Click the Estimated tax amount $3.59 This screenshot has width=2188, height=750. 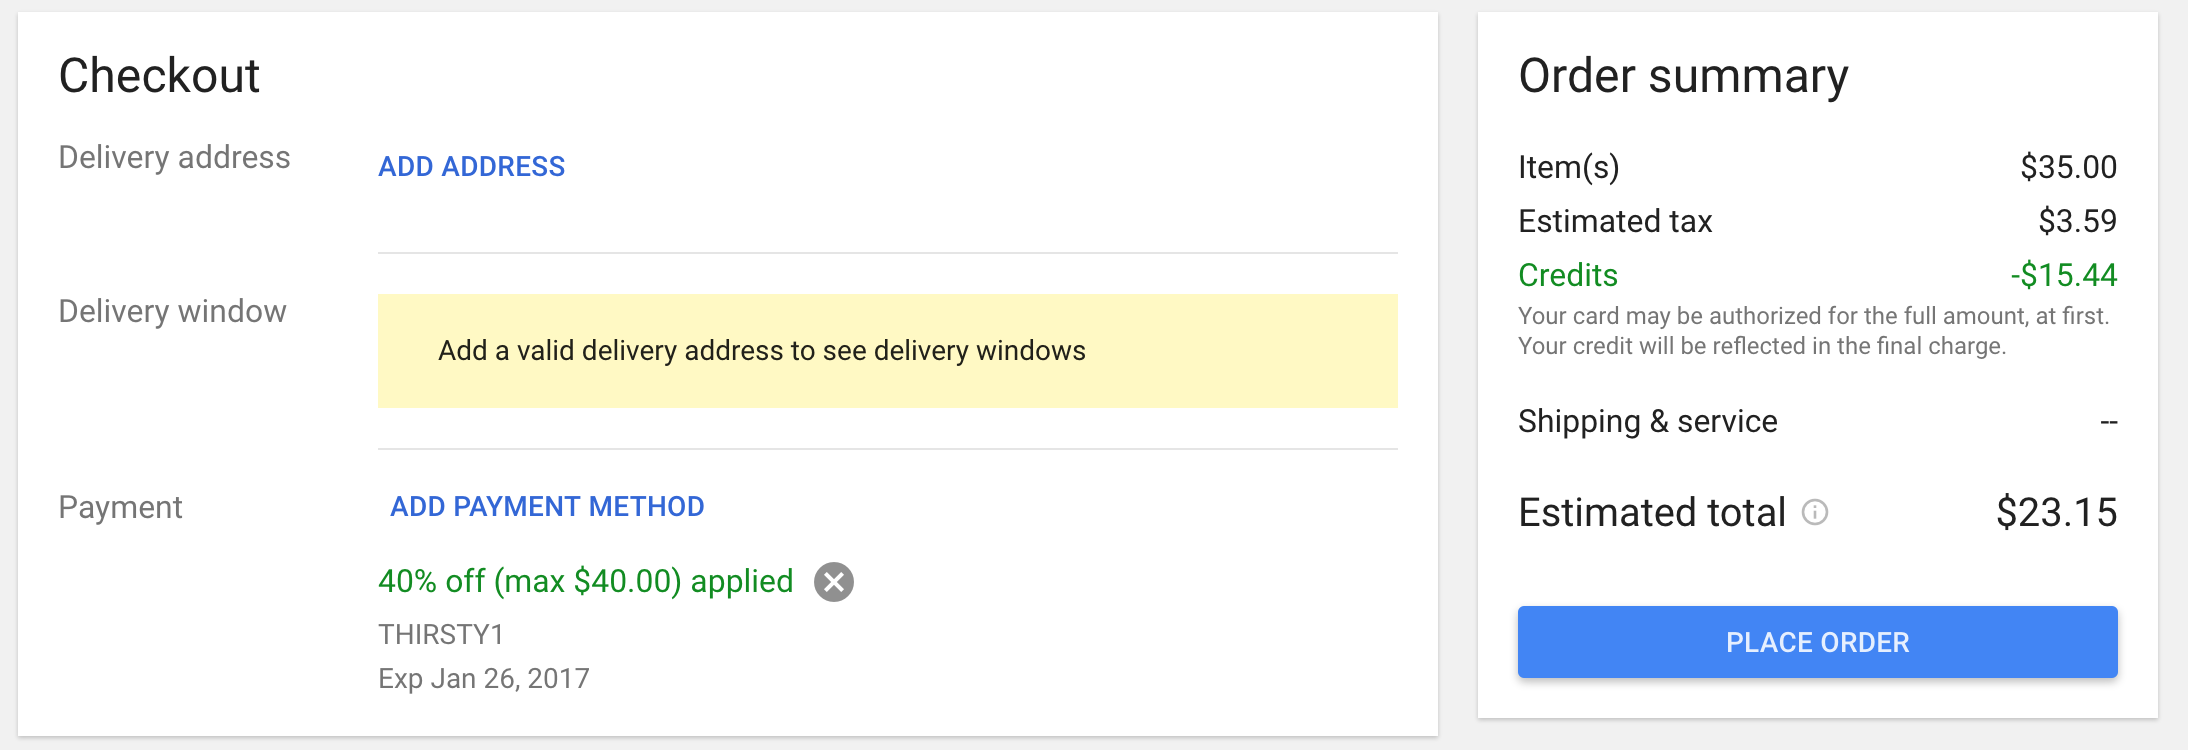point(2077,221)
